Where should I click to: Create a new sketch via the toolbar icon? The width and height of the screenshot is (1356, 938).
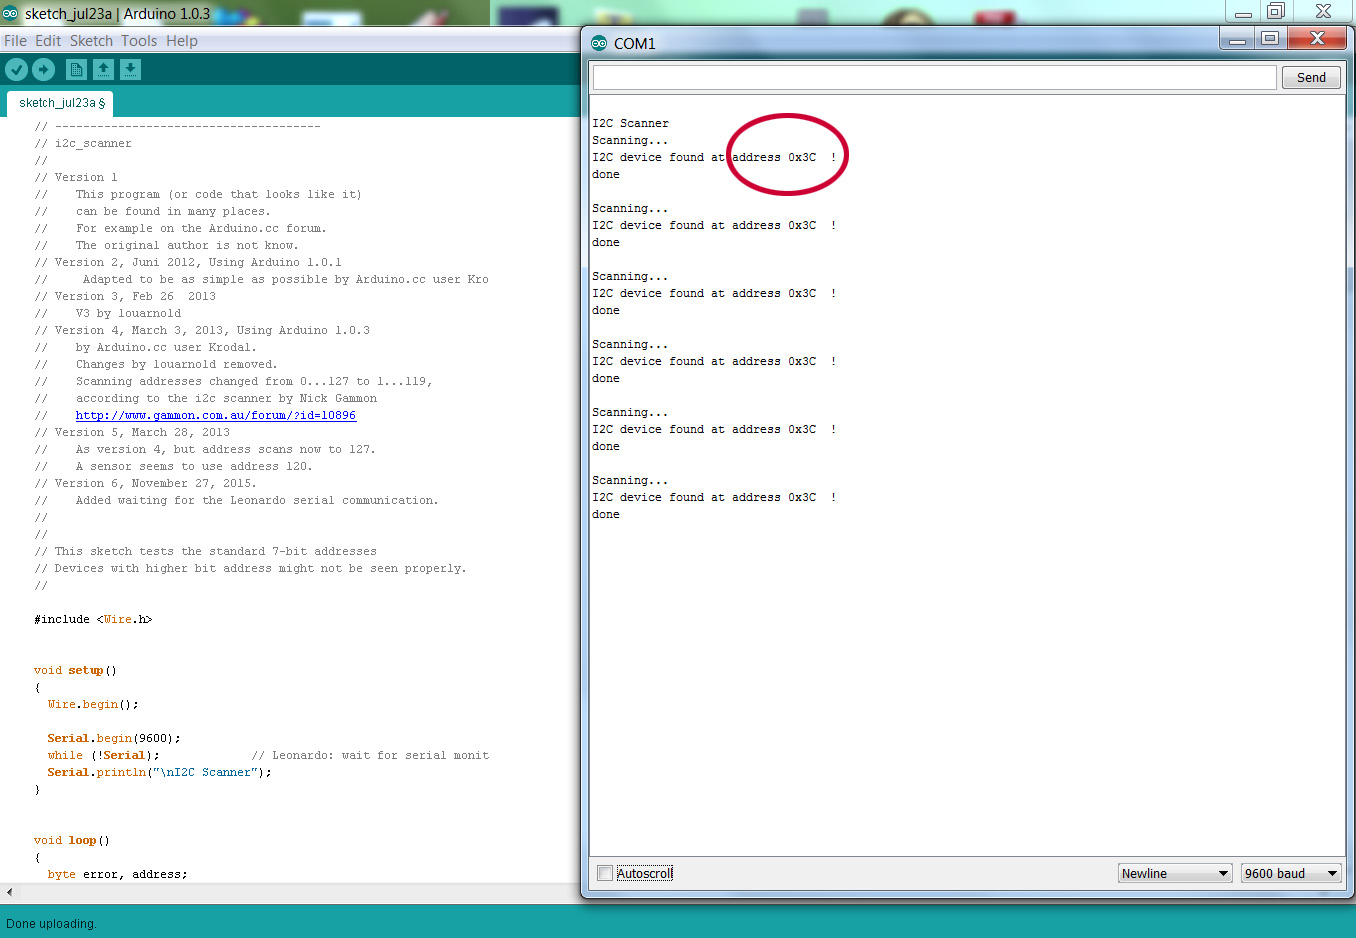pyautogui.click(x=76, y=70)
